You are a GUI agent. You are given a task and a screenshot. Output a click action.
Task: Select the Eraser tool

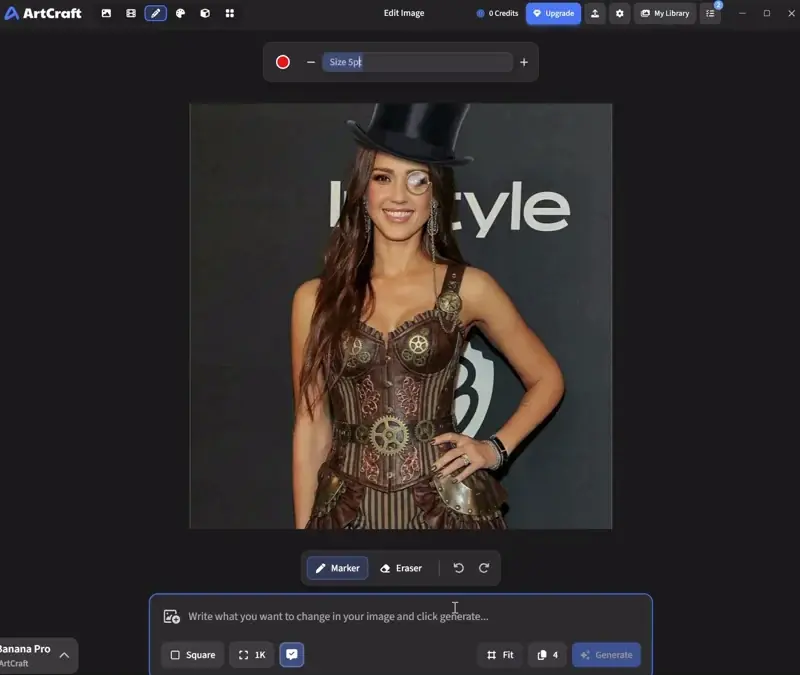(x=401, y=568)
